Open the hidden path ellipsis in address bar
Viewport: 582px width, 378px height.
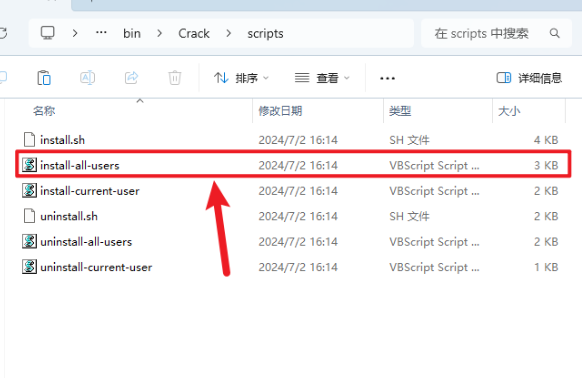point(101,33)
